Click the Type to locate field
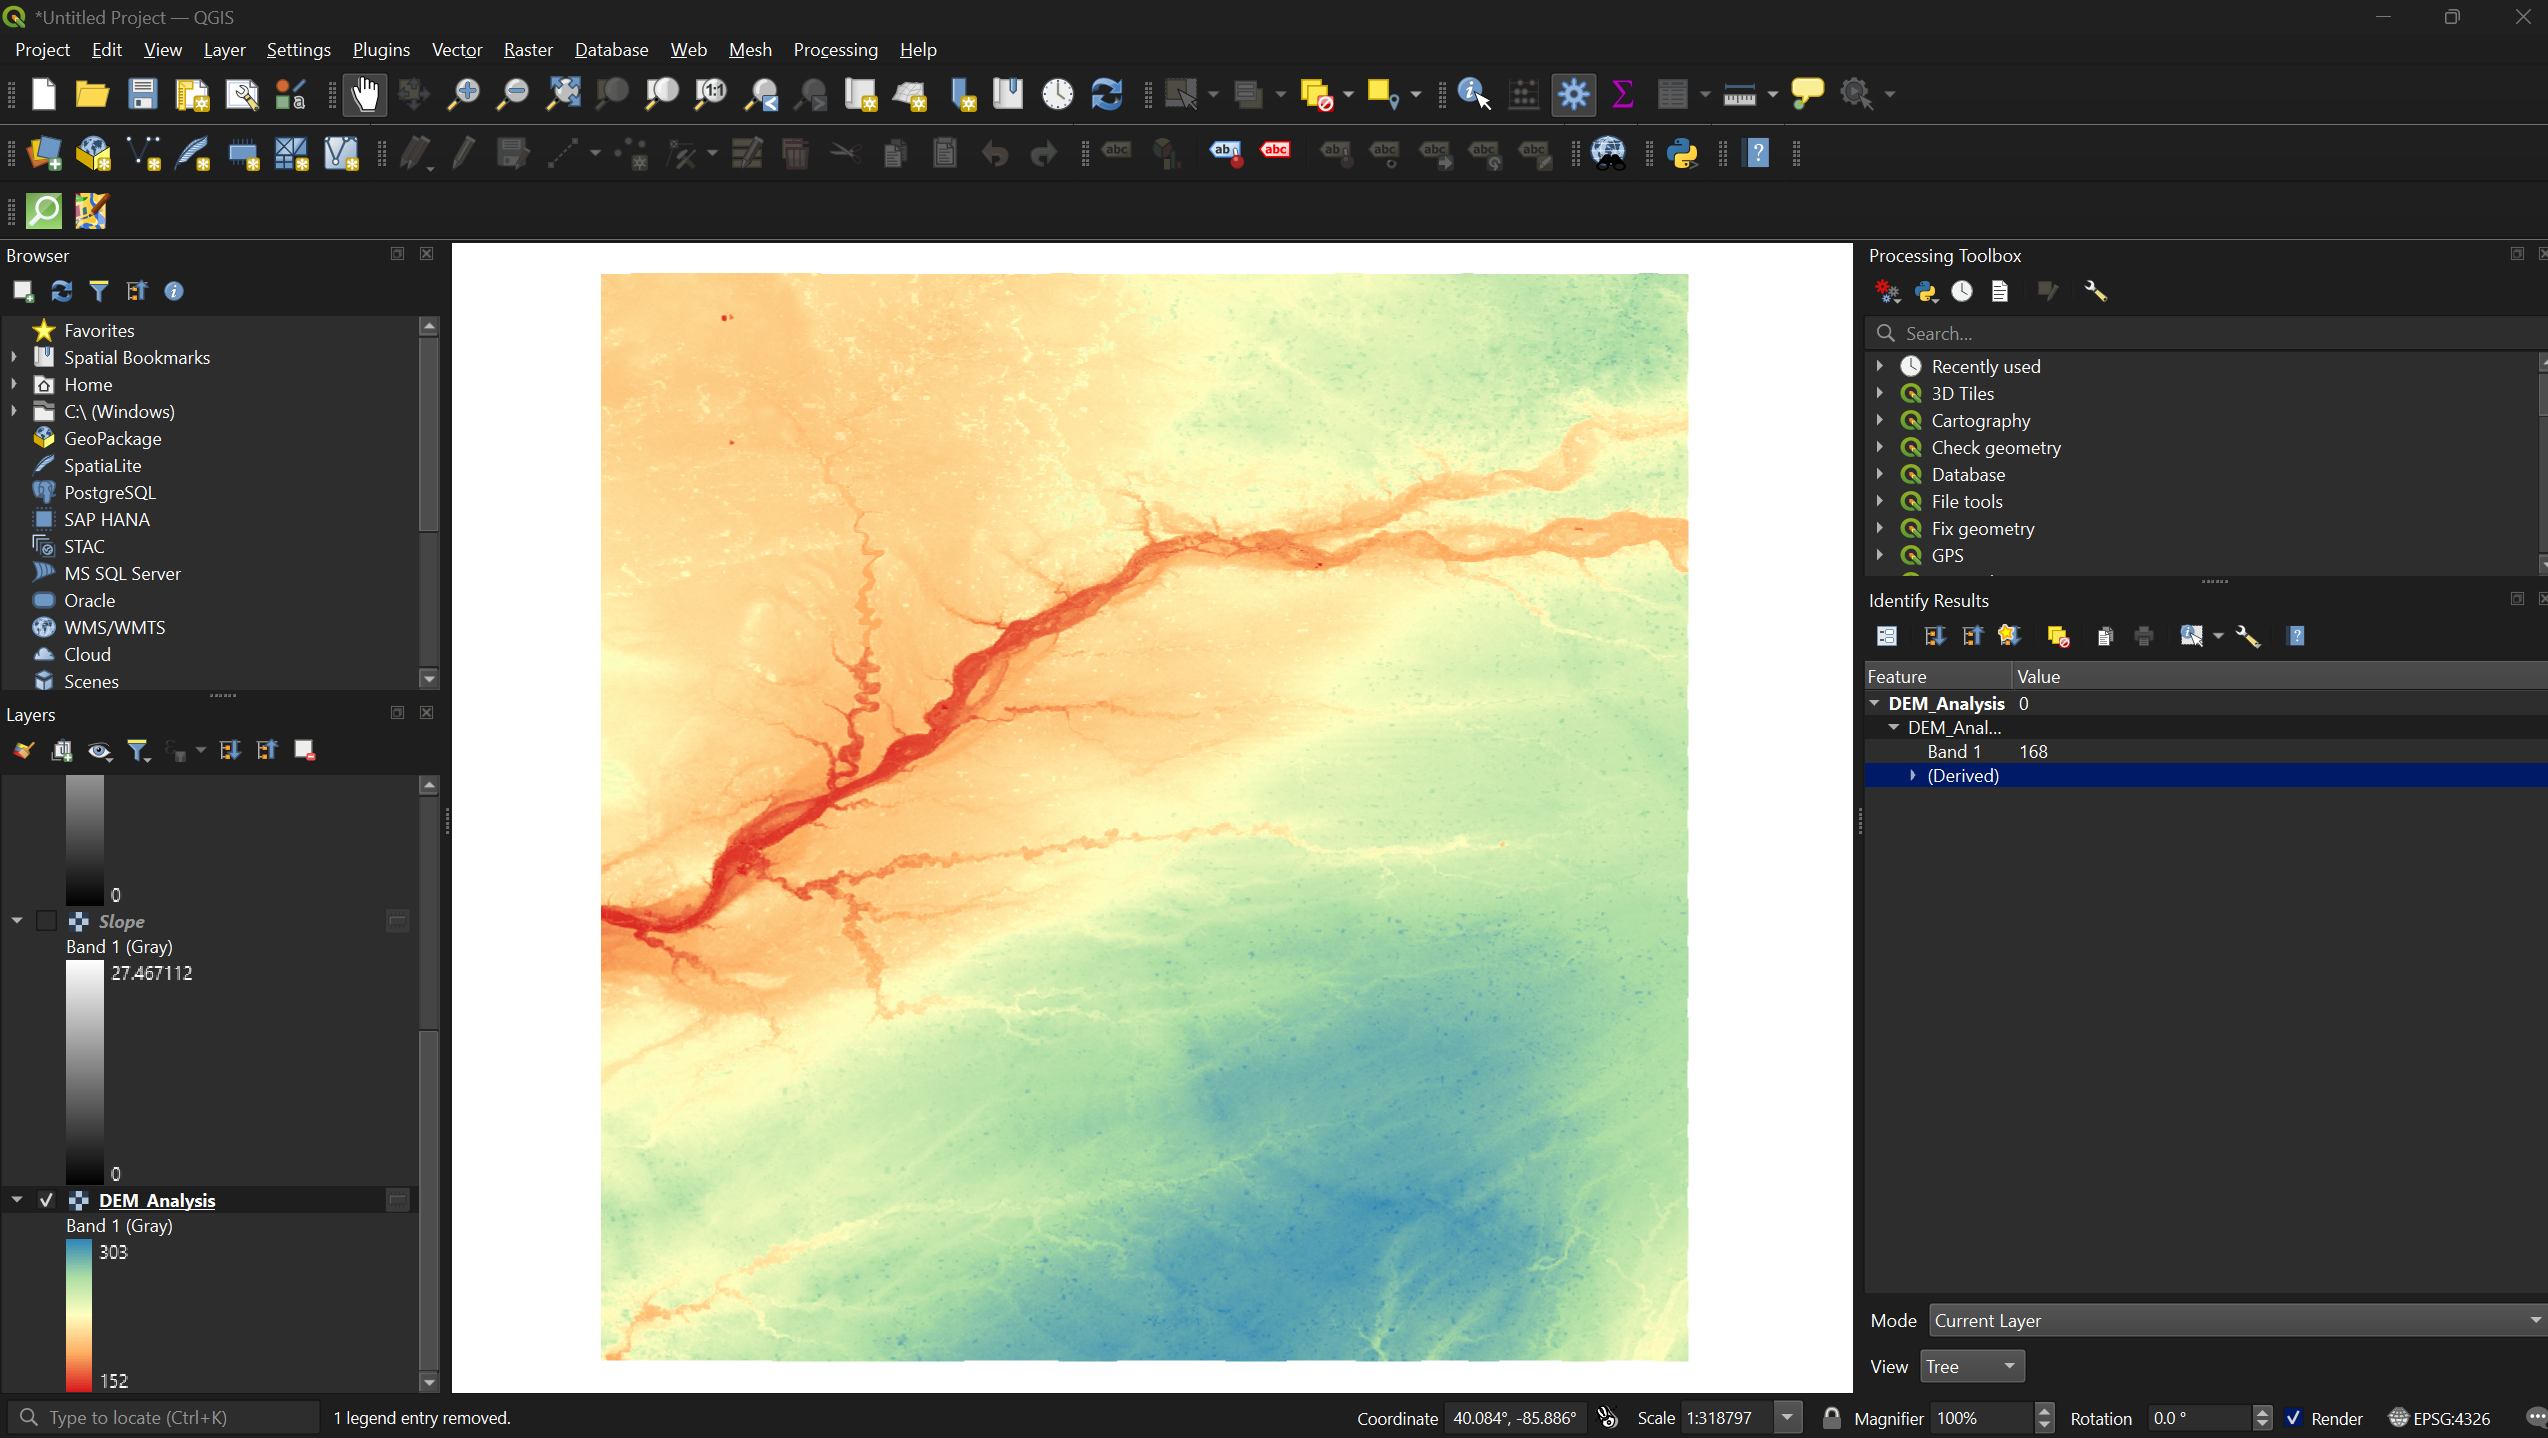 pos(165,1418)
